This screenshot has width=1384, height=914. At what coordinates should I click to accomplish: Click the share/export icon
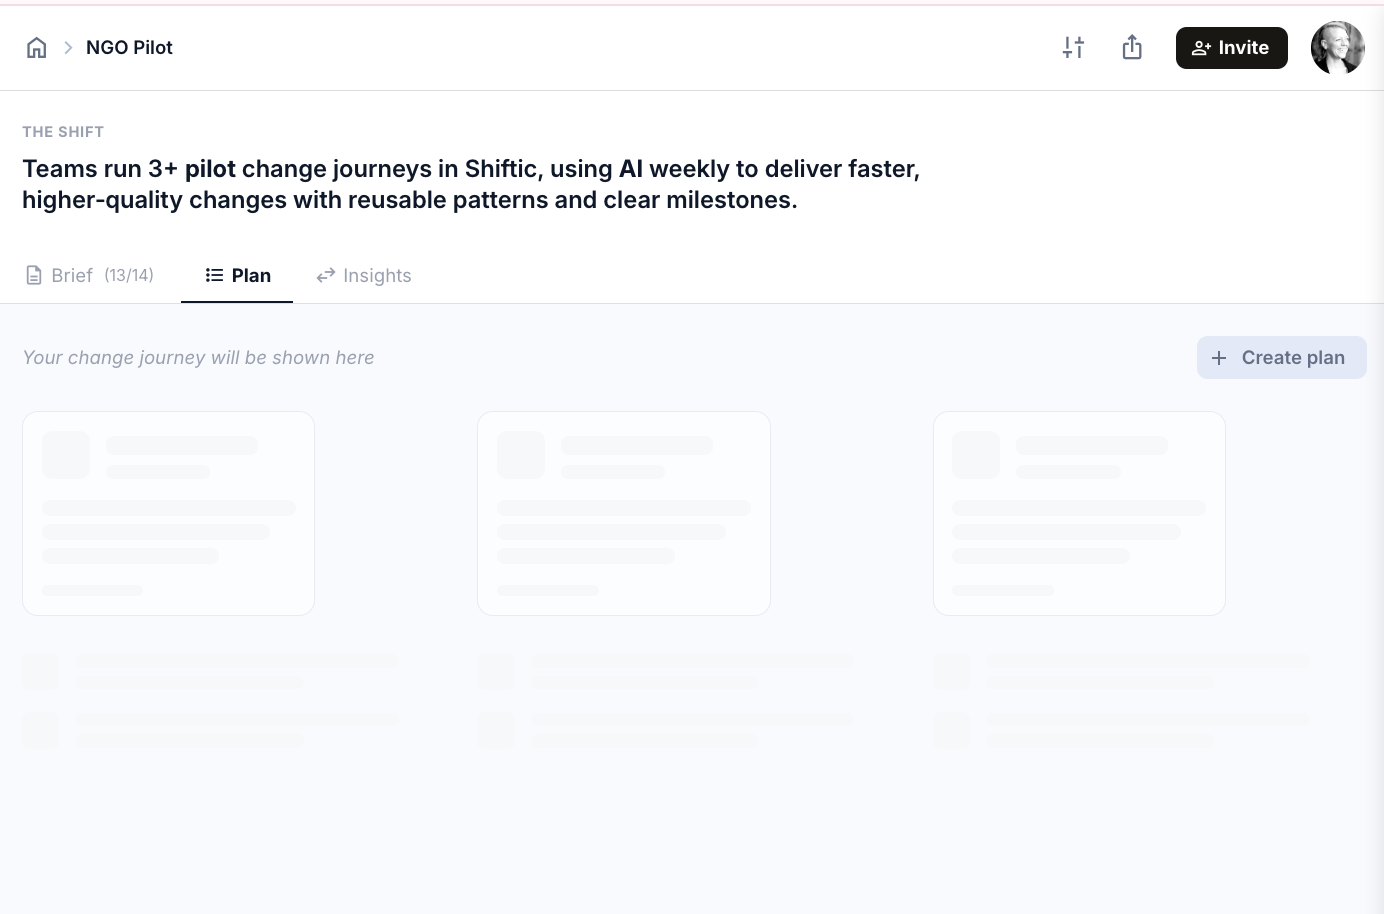click(x=1132, y=47)
